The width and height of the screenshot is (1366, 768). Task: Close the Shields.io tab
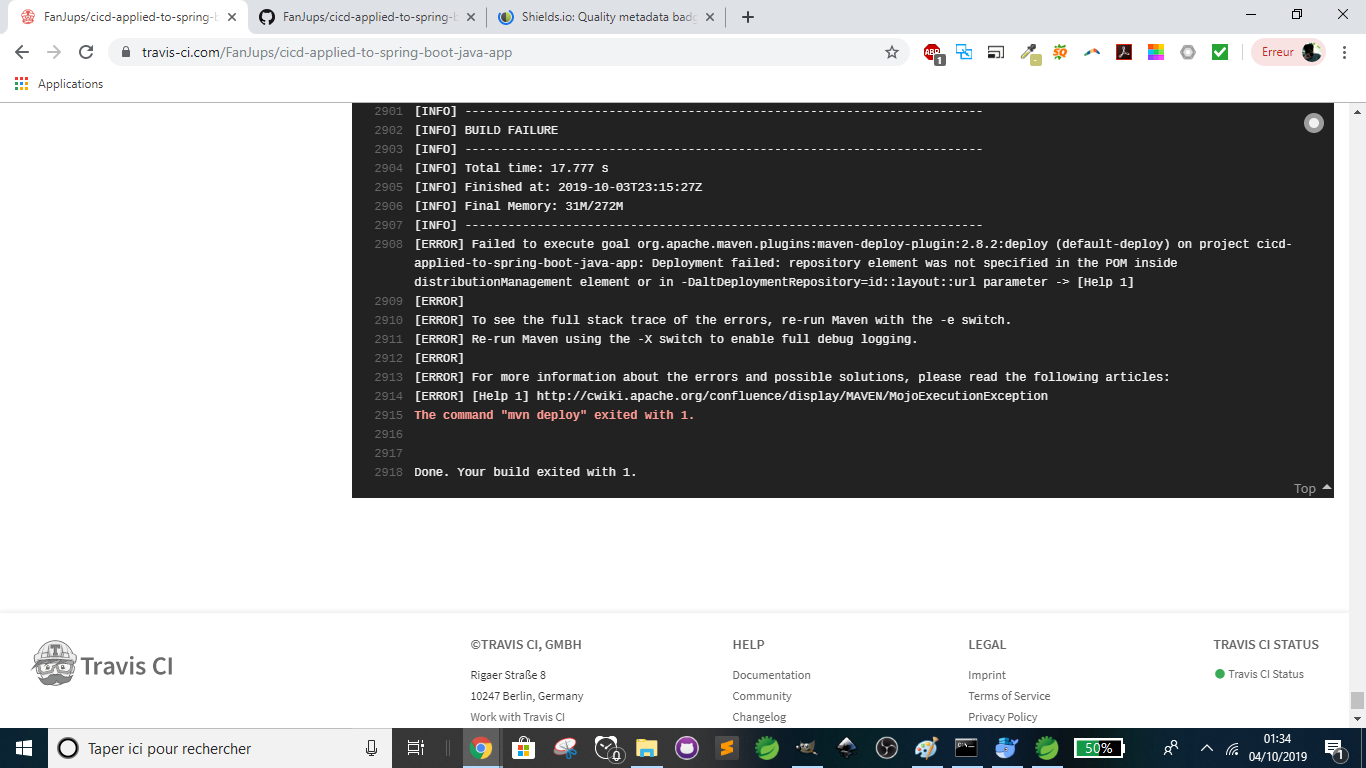(708, 17)
